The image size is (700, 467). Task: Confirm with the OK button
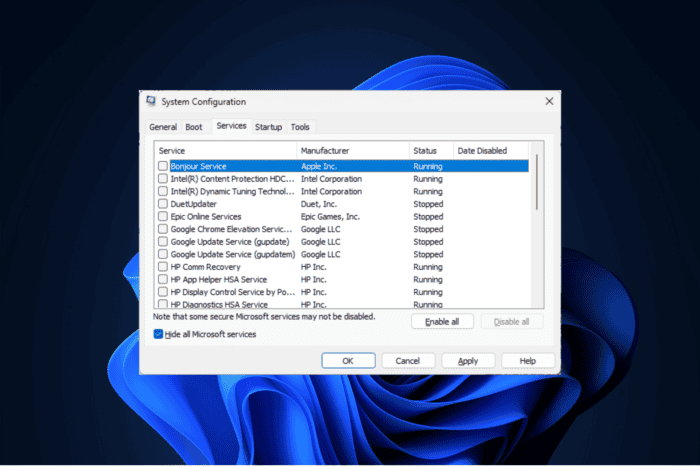(348, 361)
